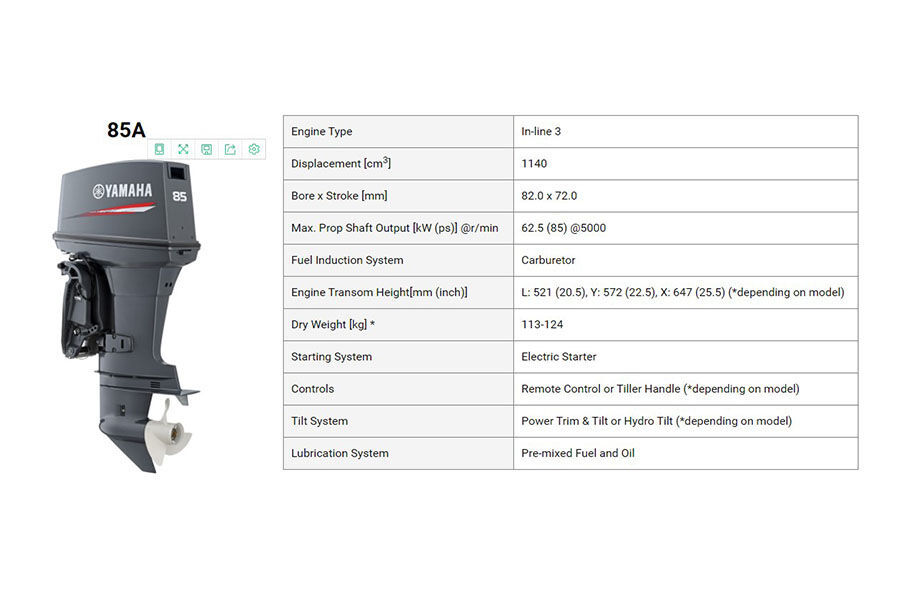Click the Displacement value 1140
Viewport: 900px width, 600px height.
tap(534, 164)
